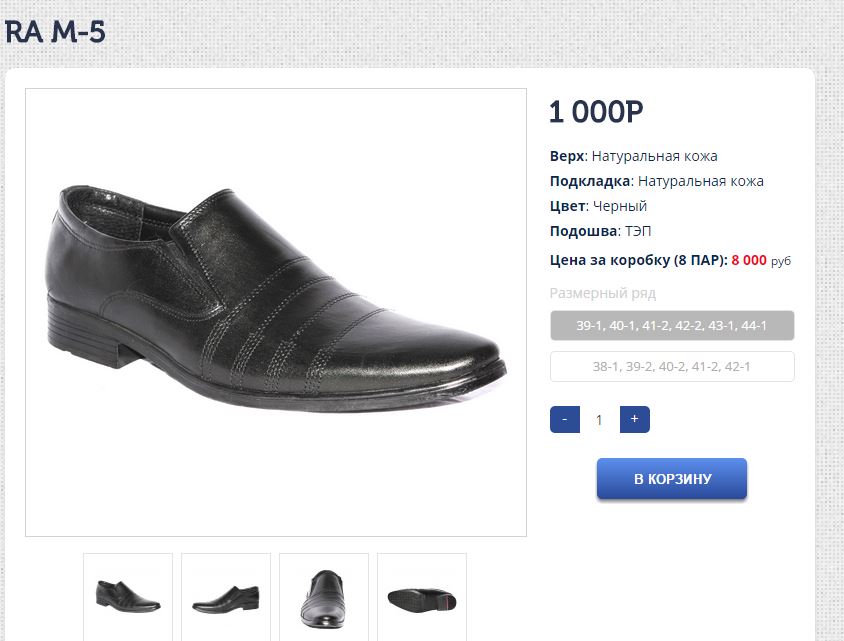The height and width of the screenshot is (641, 844).
Task: Decrease quantity with the minus button
Action: [x=565, y=420]
